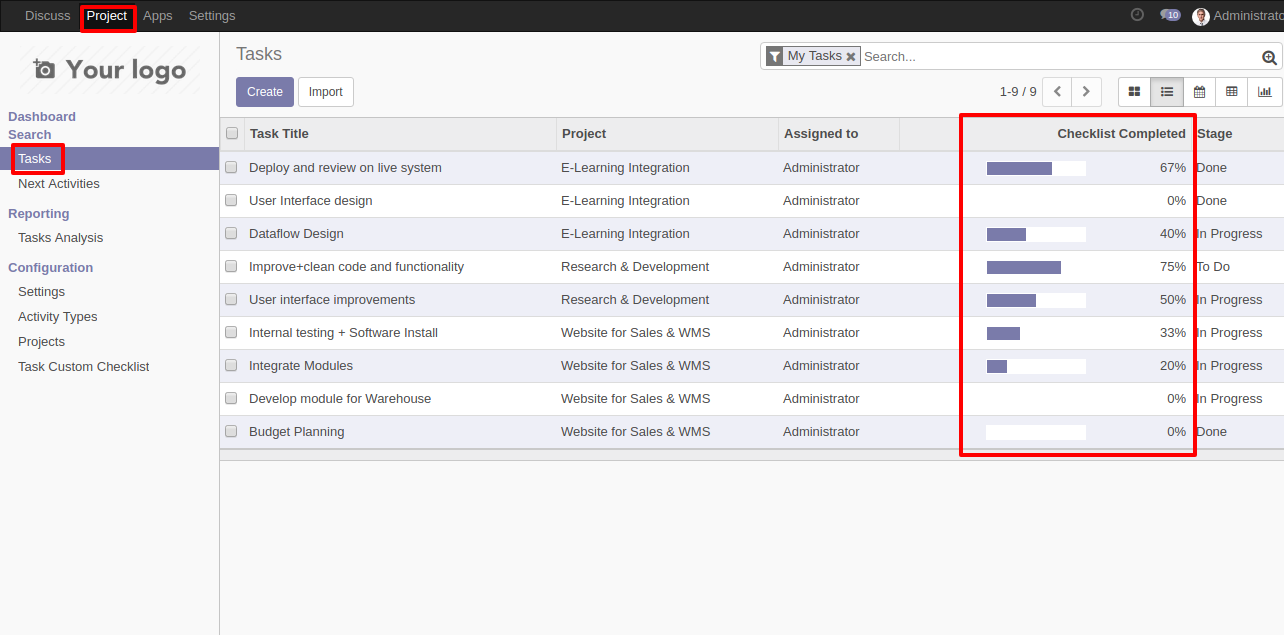The width and height of the screenshot is (1284, 635).
Task: Open the Discuss menu
Action: (48, 16)
